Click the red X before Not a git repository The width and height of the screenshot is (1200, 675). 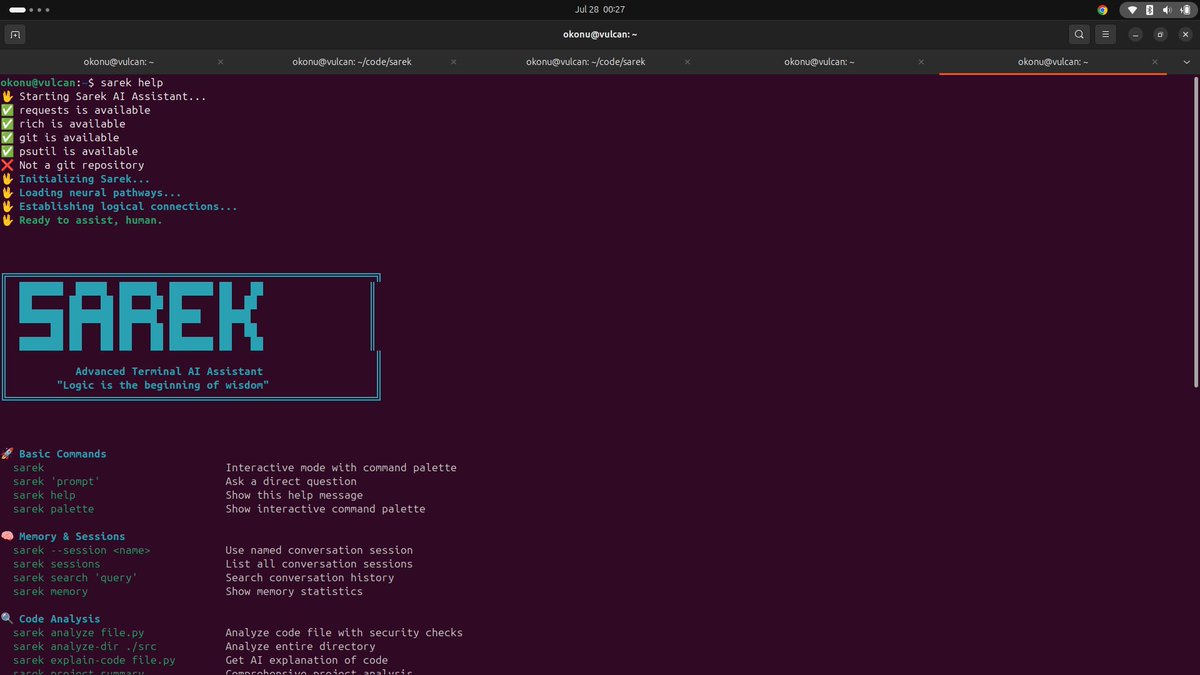7,166
